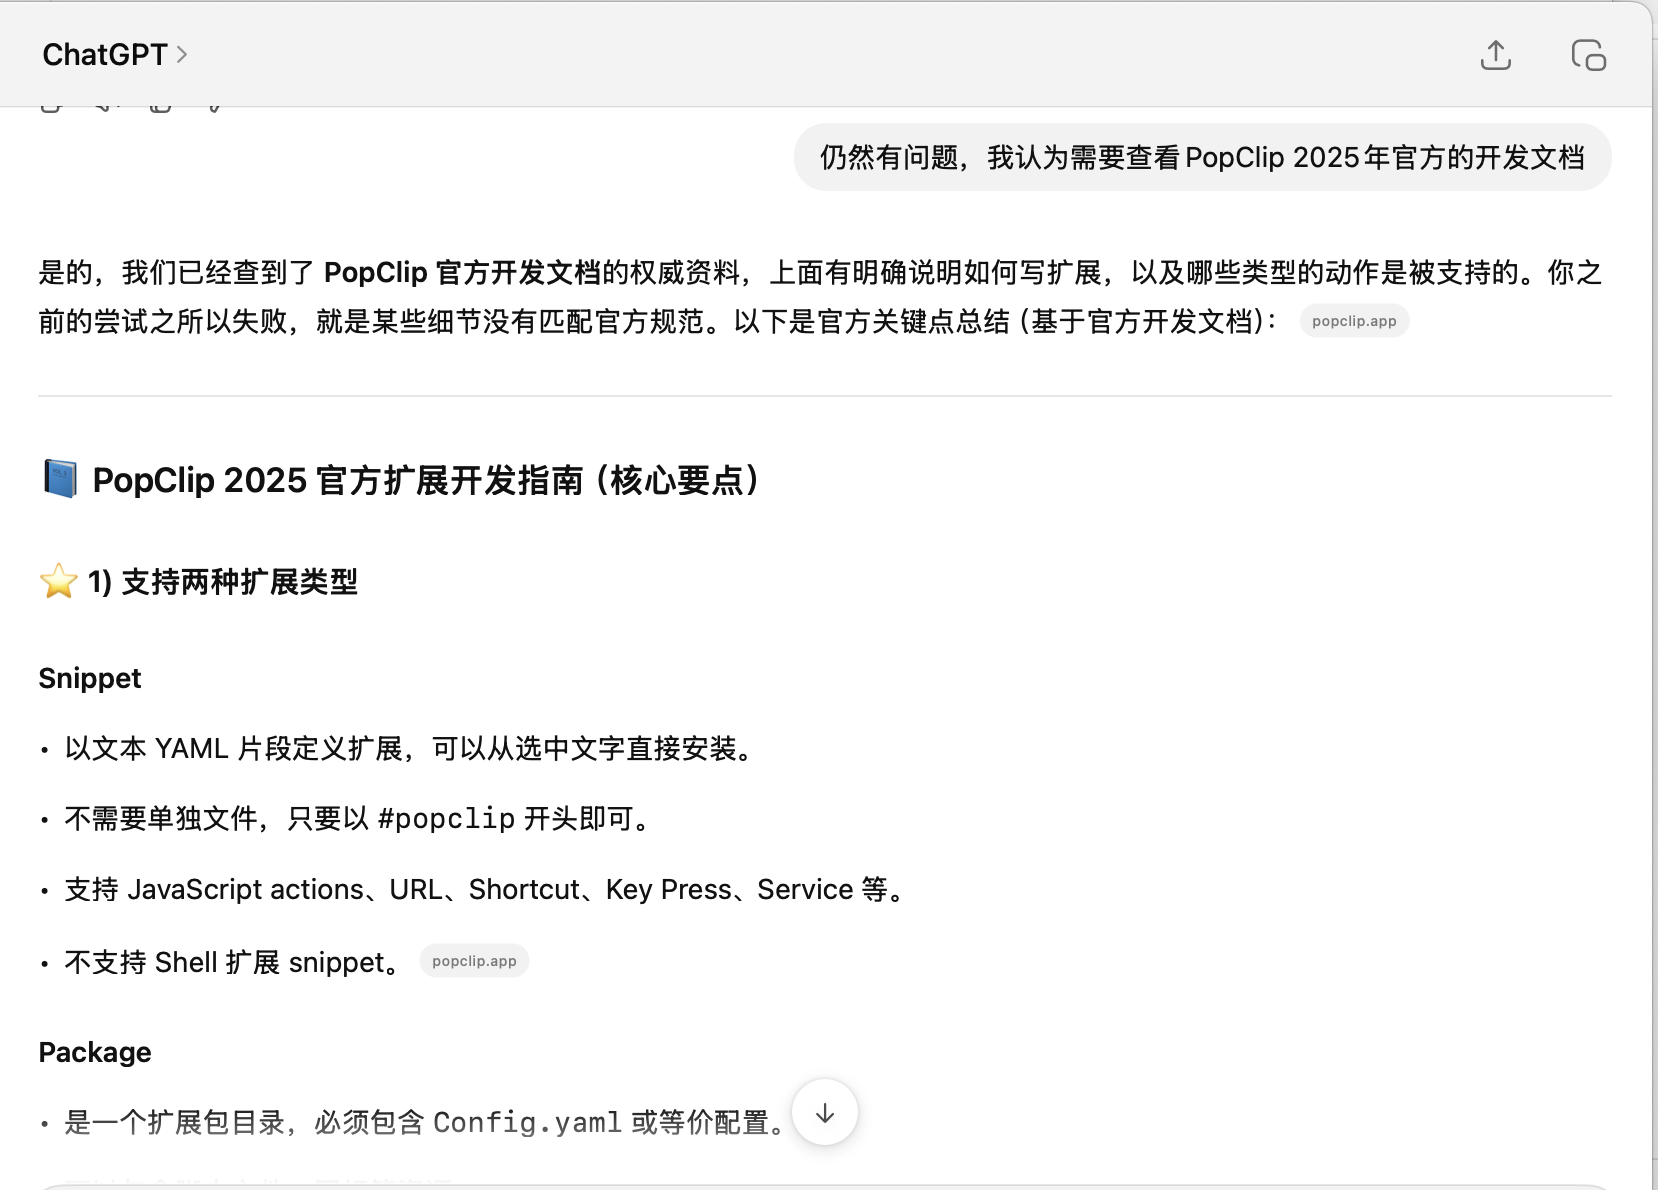Click the Config.yaml inline code text
Image resolution: width=1658 pixels, height=1190 pixels.
527,1123
